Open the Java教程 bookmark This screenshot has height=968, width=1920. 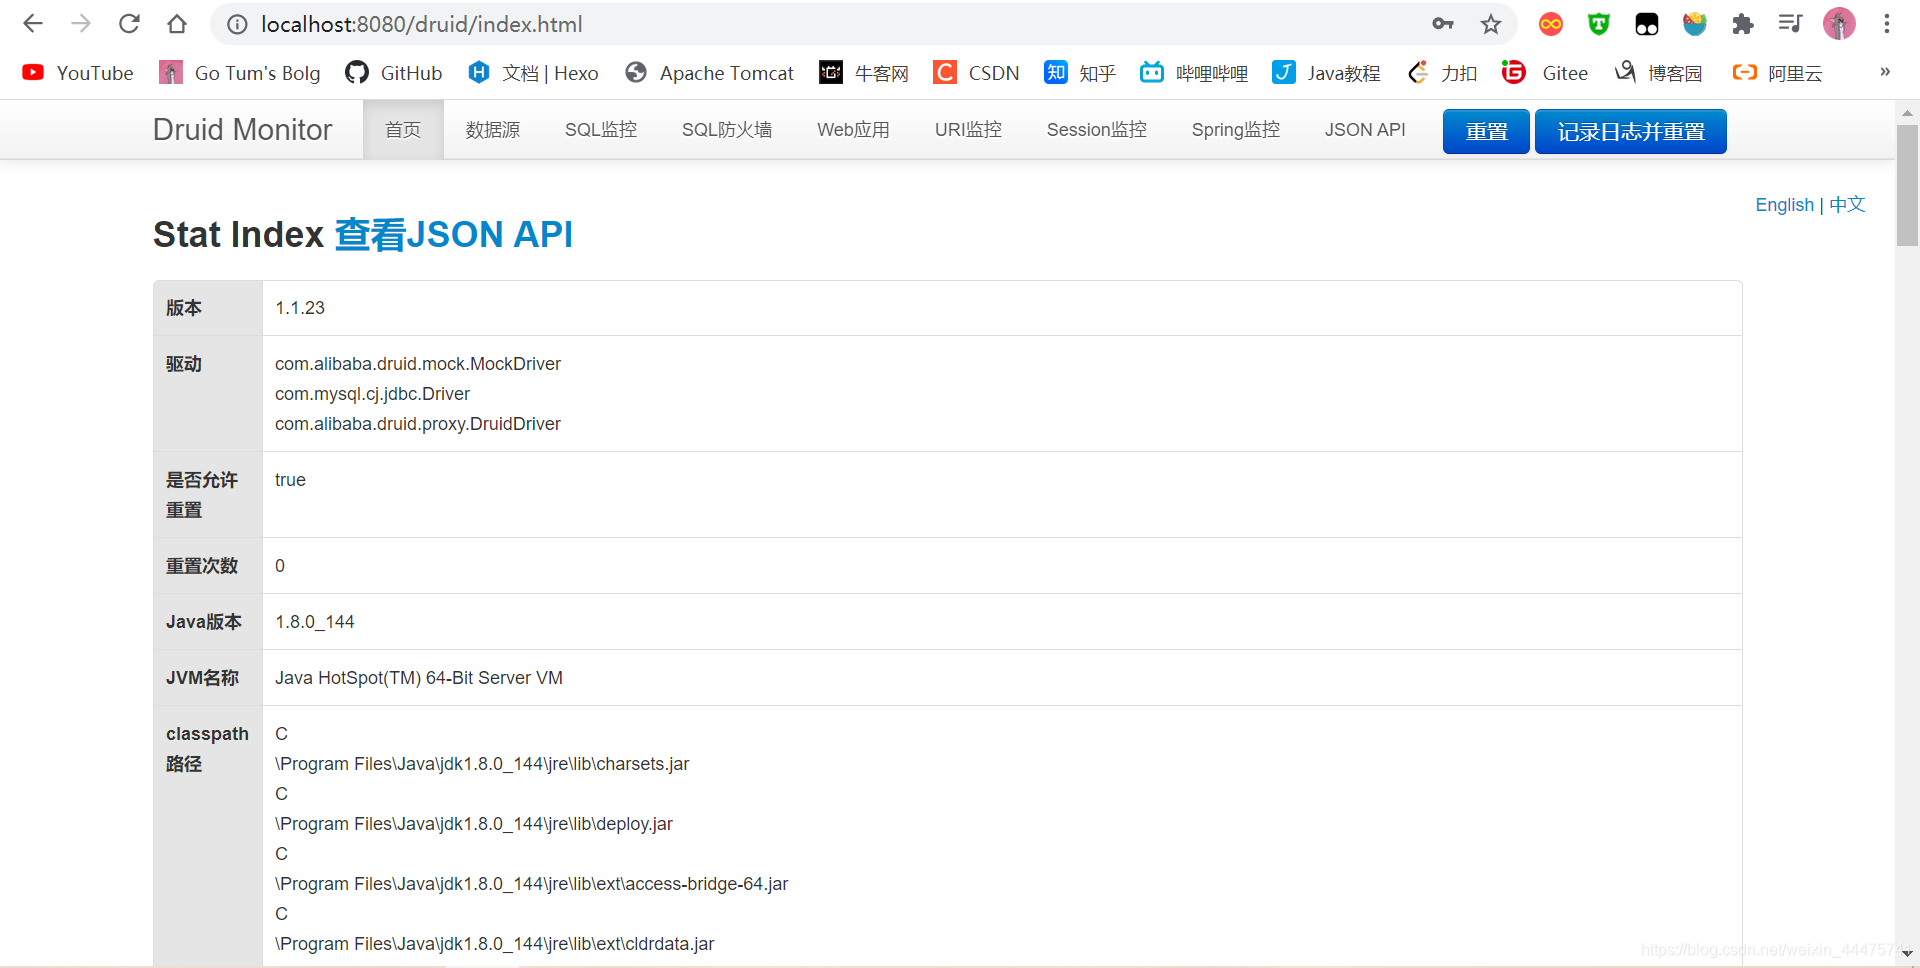(1326, 73)
